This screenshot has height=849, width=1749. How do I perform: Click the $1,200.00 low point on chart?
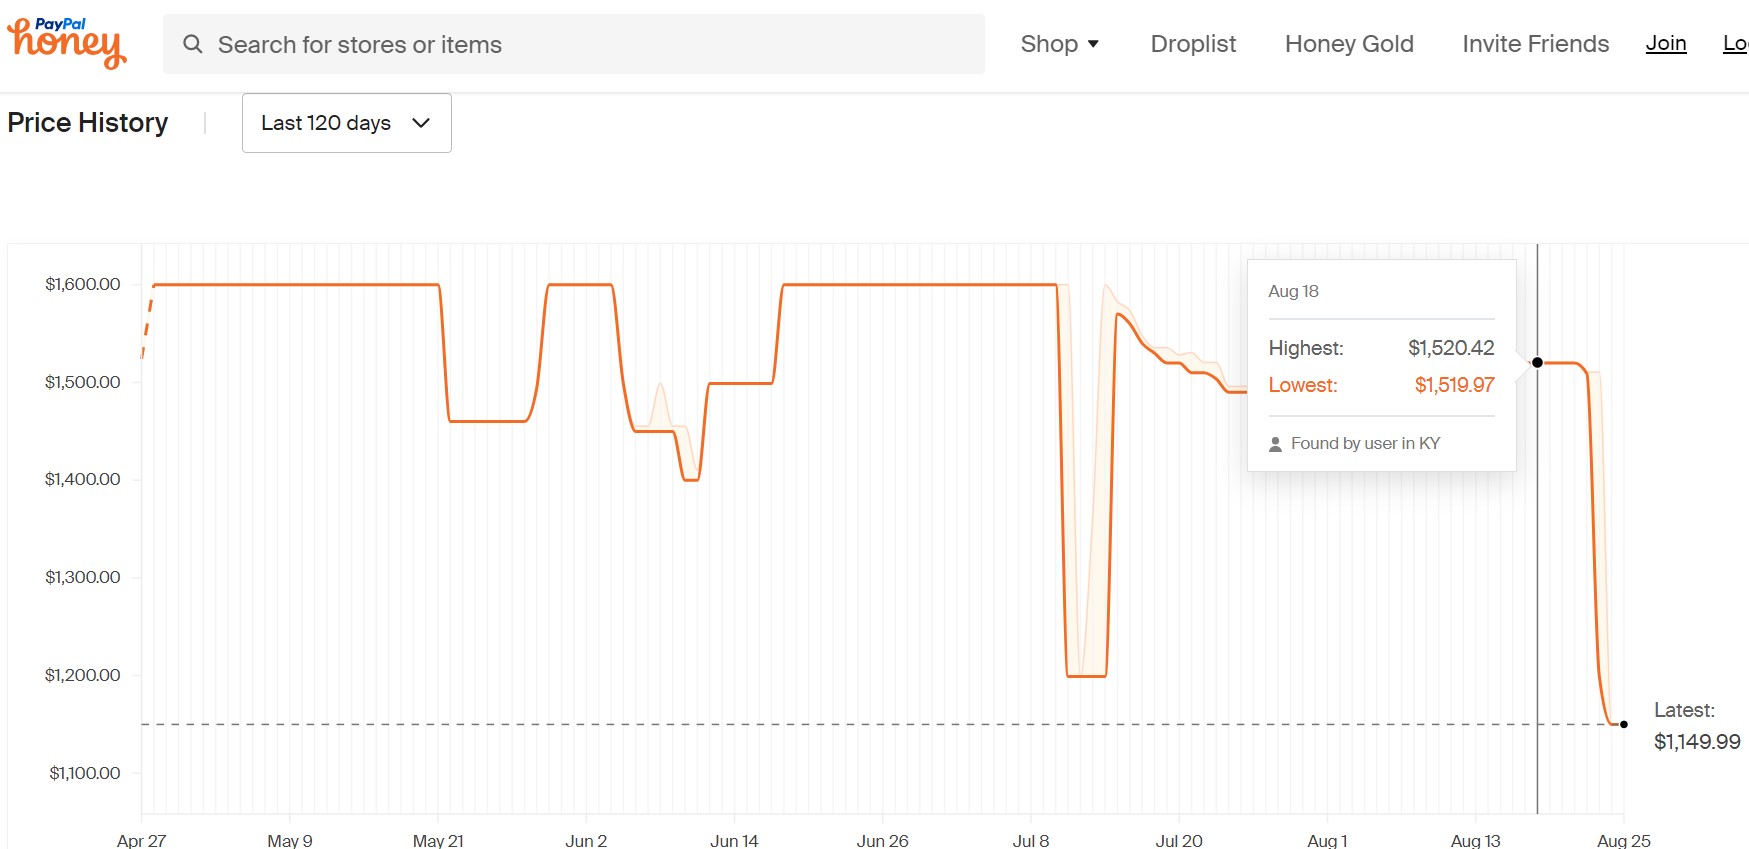click(1086, 676)
